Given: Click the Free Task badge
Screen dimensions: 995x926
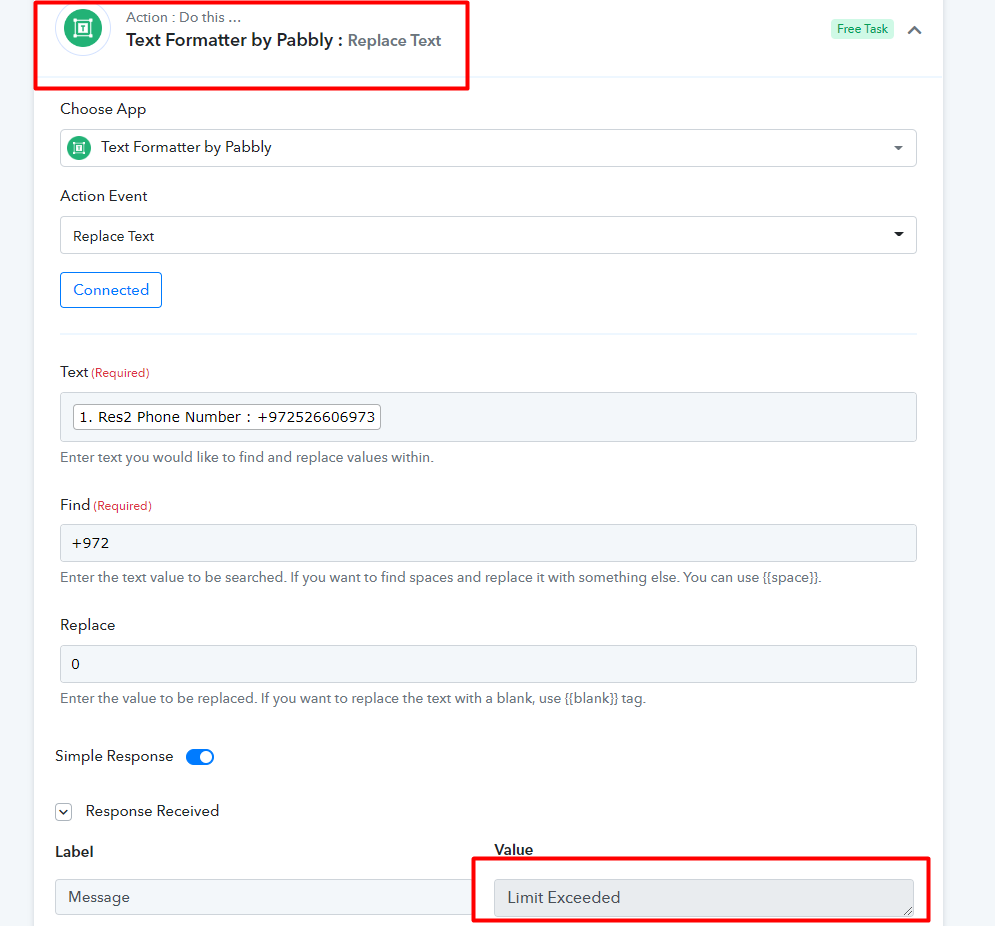Looking at the screenshot, I should pos(862,29).
